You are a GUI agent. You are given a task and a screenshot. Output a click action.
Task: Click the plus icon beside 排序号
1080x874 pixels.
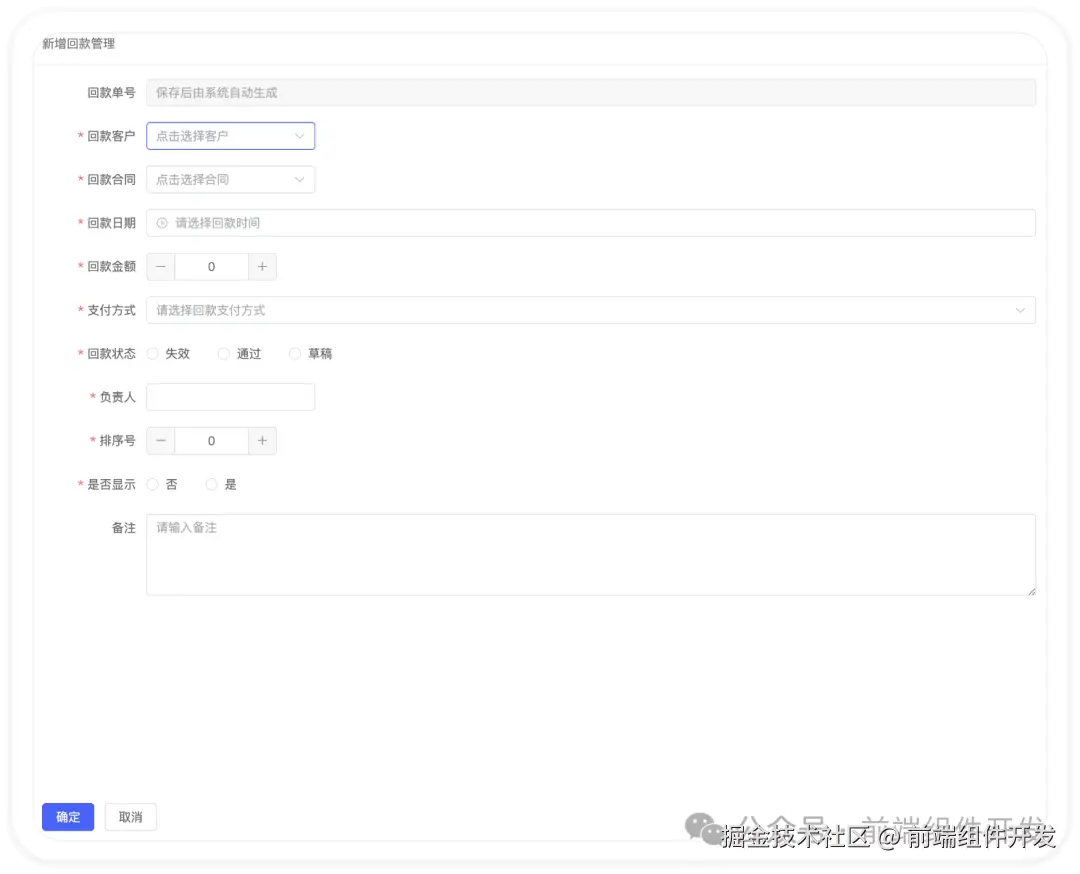pyautogui.click(x=262, y=440)
